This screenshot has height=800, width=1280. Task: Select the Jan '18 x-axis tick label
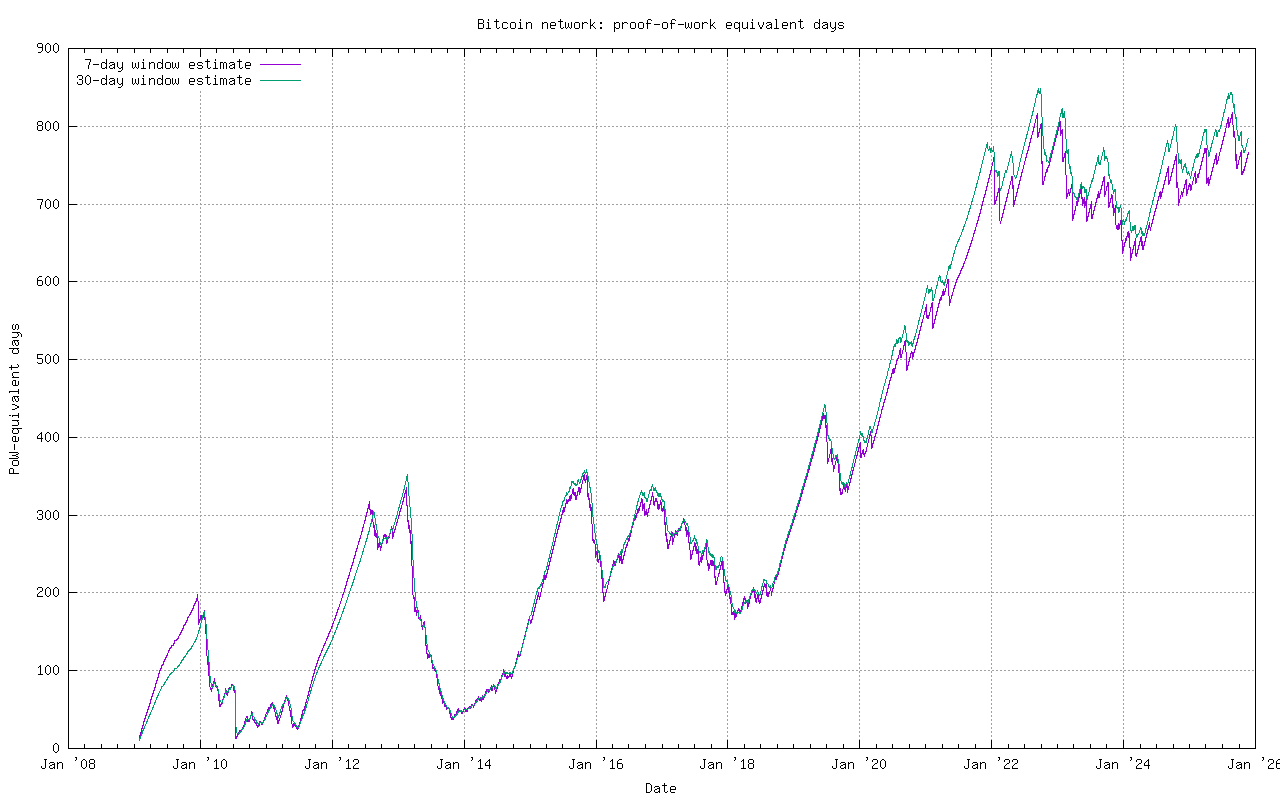(x=727, y=765)
